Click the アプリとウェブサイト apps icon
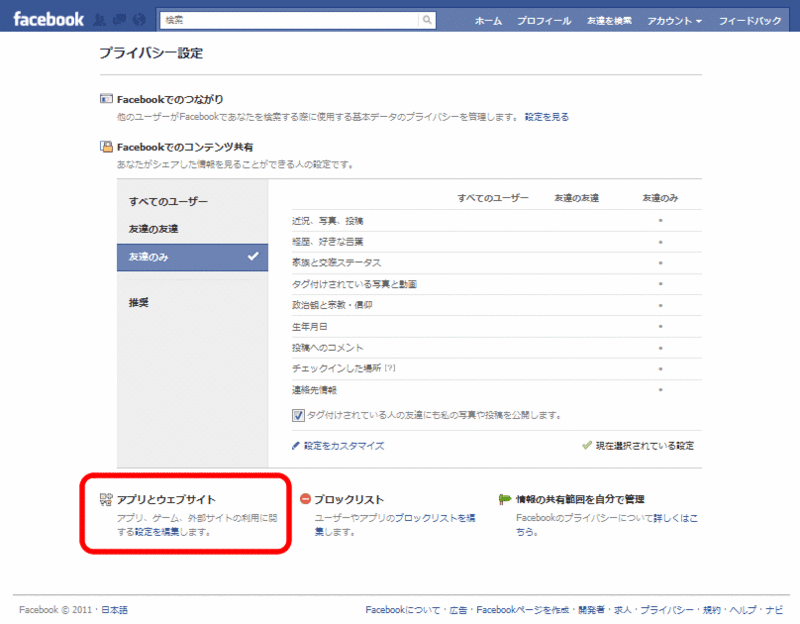This screenshot has height=624, width=800. coord(106,500)
